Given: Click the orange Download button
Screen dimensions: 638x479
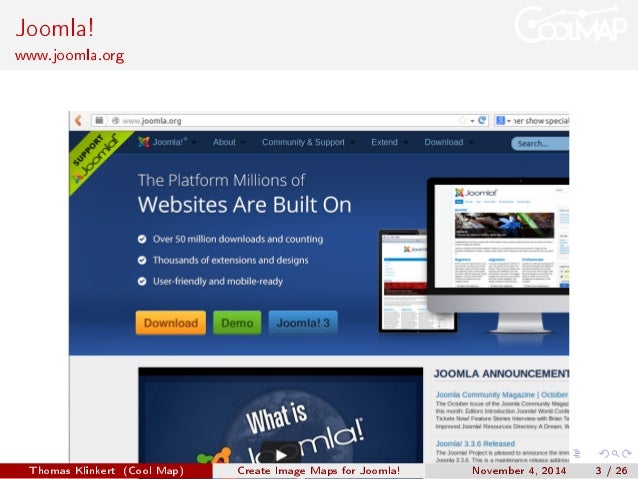Looking at the screenshot, I should pos(171,323).
